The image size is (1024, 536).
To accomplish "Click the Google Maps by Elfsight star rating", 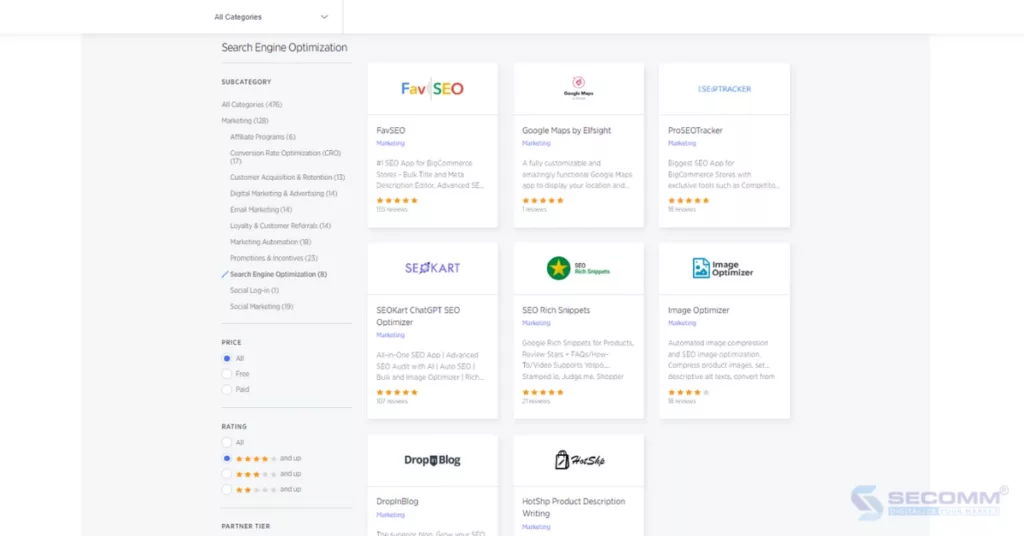I will (x=543, y=200).
